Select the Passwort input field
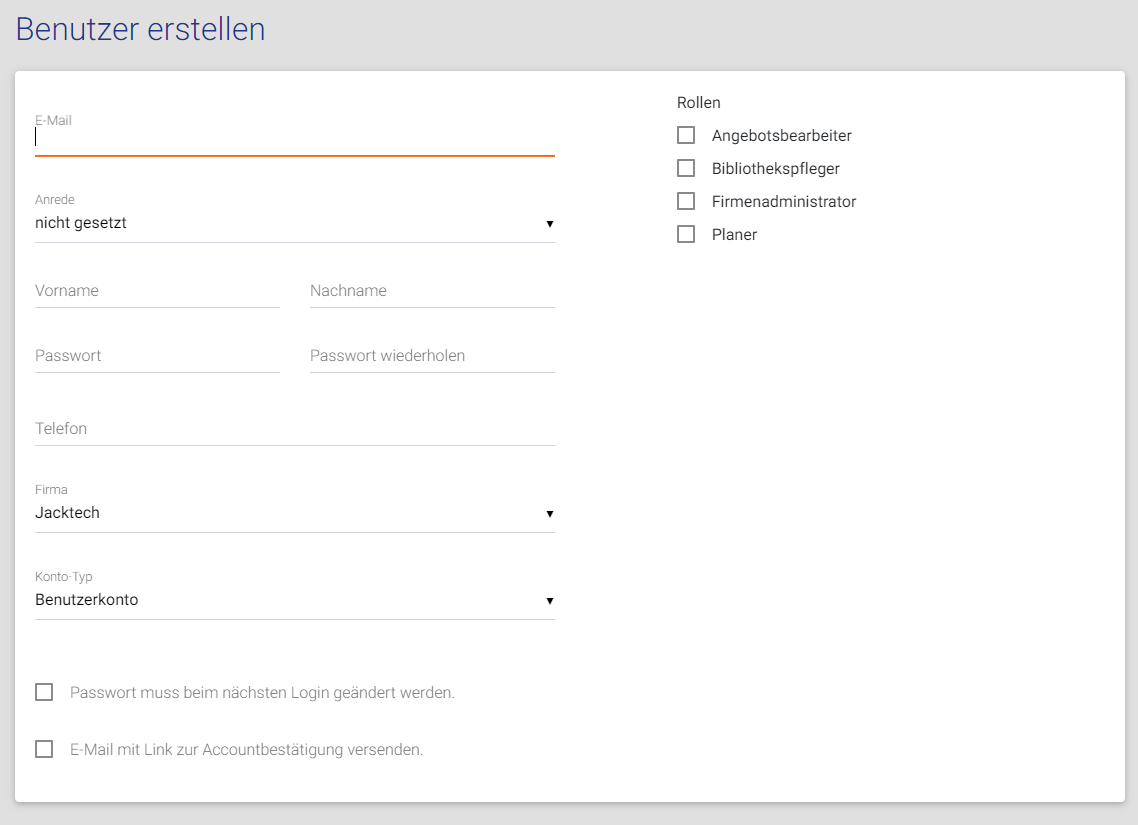Image resolution: width=1138 pixels, height=825 pixels. (157, 356)
